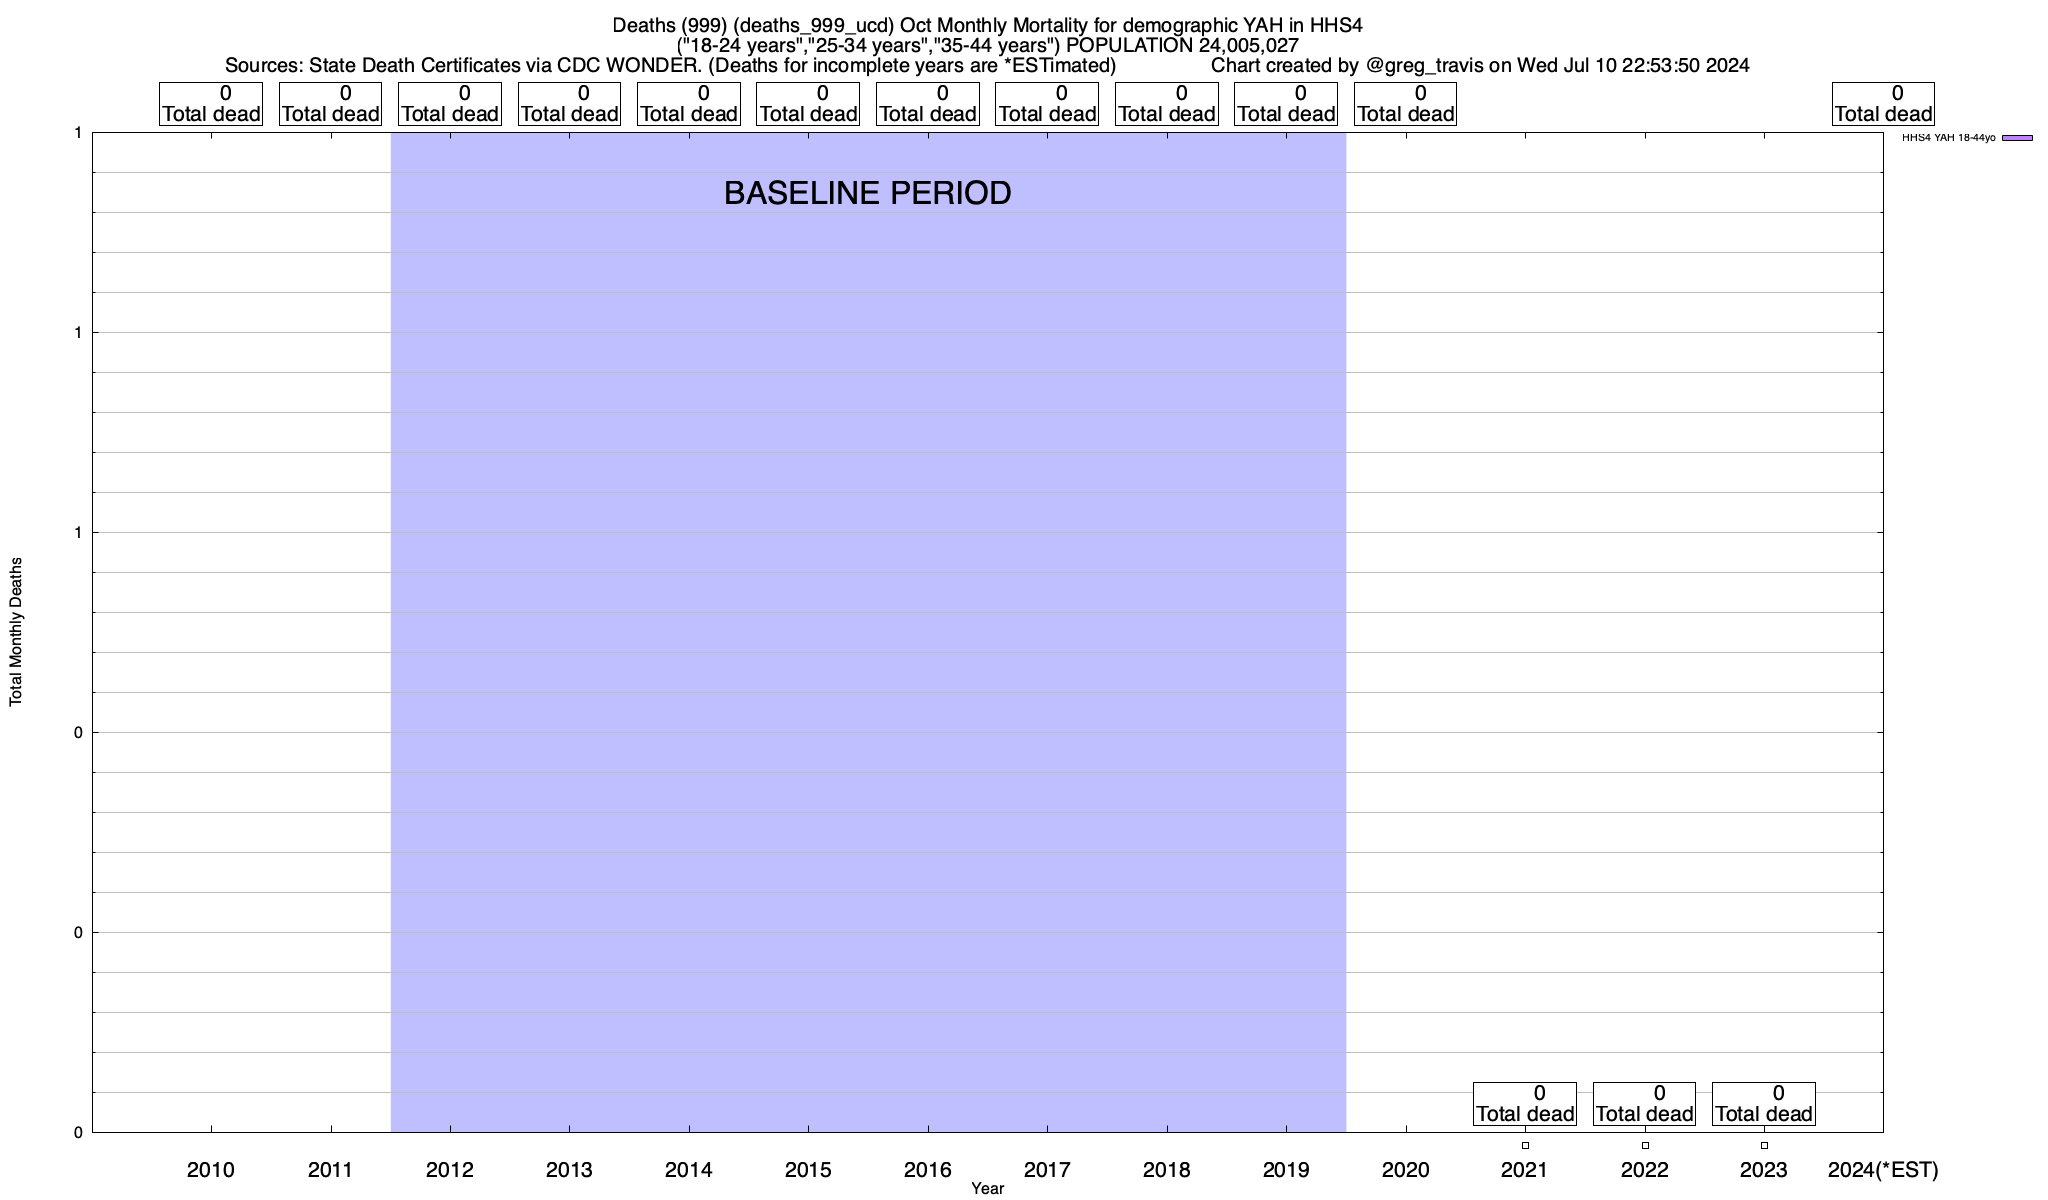Click the 2023 data point marker
2048x1200 pixels.
1764,1145
